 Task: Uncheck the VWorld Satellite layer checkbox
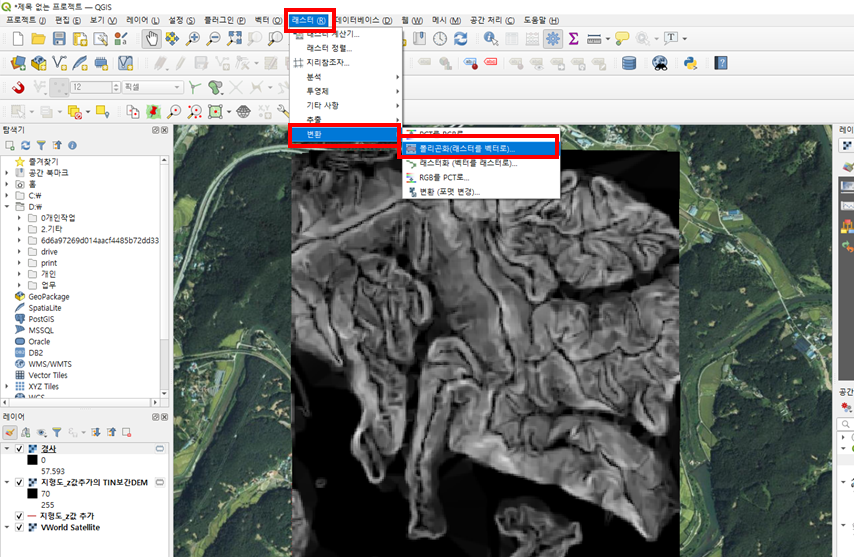[20, 527]
